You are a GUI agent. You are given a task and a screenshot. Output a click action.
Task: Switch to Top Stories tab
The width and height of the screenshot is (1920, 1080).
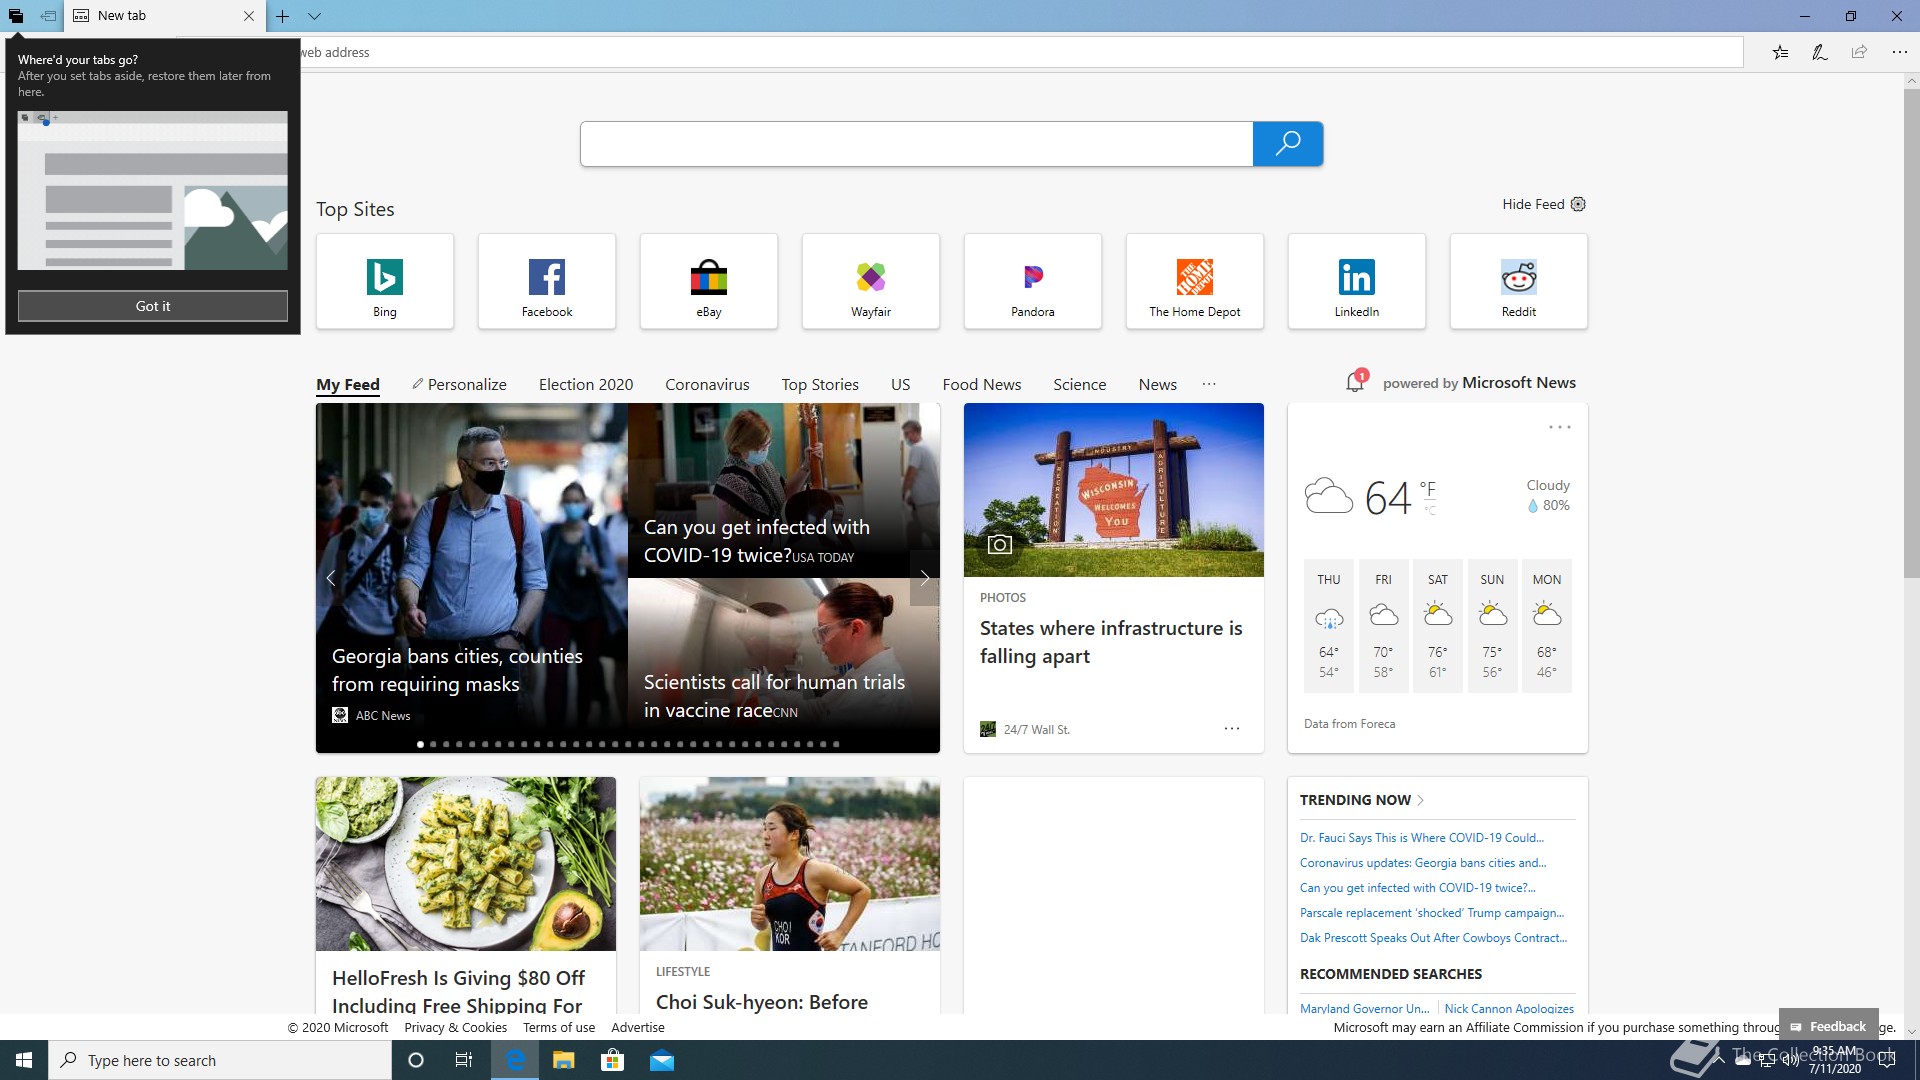coord(820,385)
